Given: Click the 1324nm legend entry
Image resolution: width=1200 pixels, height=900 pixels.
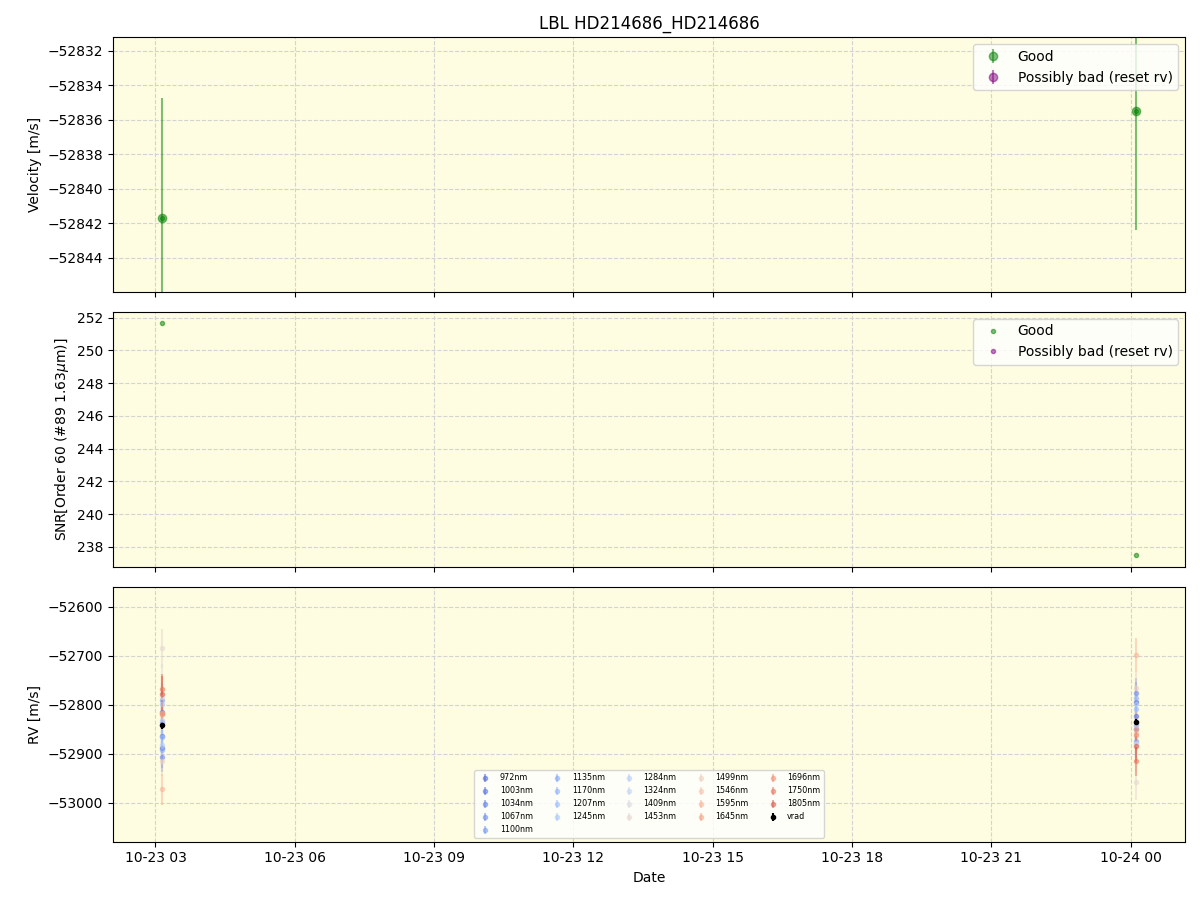Looking at the screenshot, I should 650,791.
